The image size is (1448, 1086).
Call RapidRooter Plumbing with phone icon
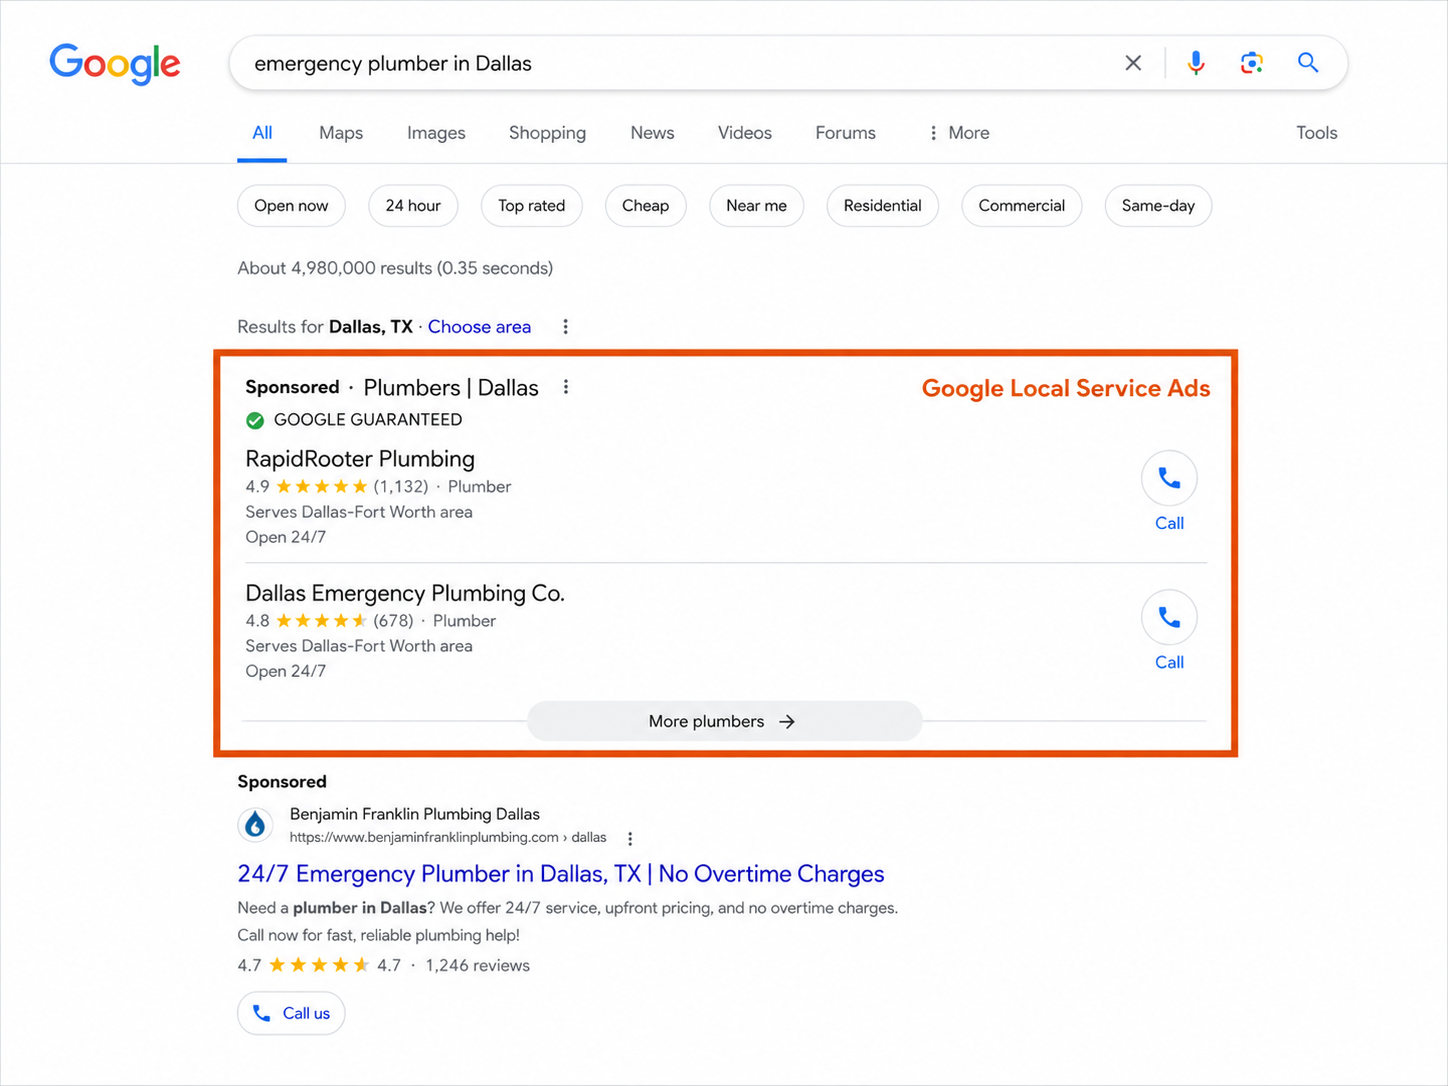[x=1169, y=479]
